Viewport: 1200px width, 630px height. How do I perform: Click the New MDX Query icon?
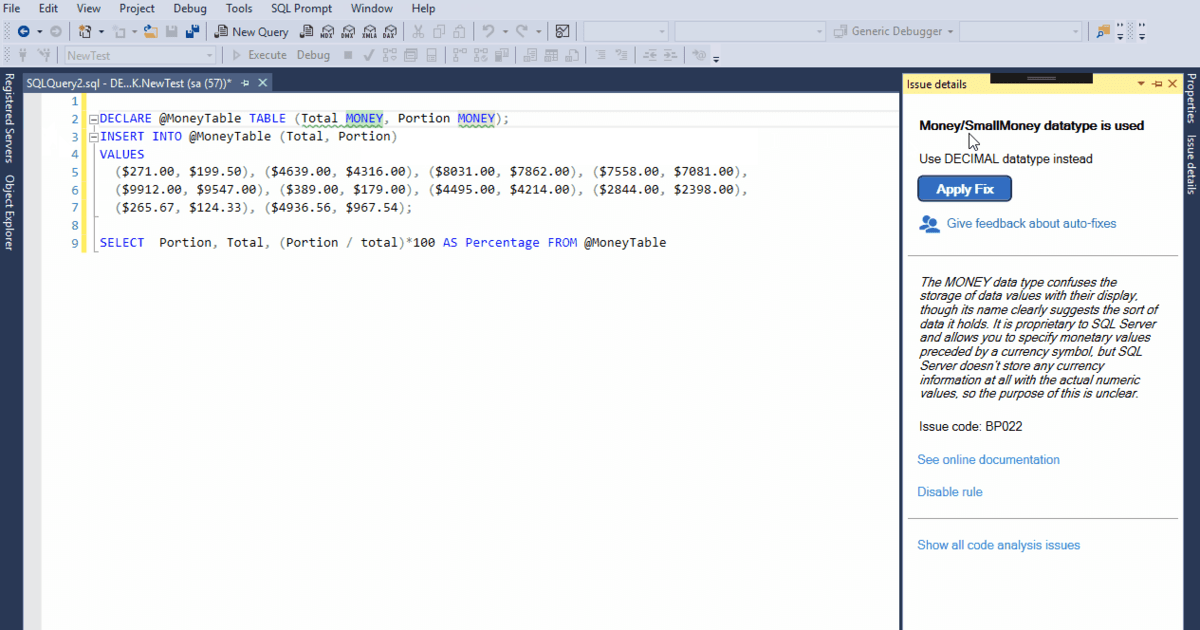pyautogui.click(x=327, y=31)
